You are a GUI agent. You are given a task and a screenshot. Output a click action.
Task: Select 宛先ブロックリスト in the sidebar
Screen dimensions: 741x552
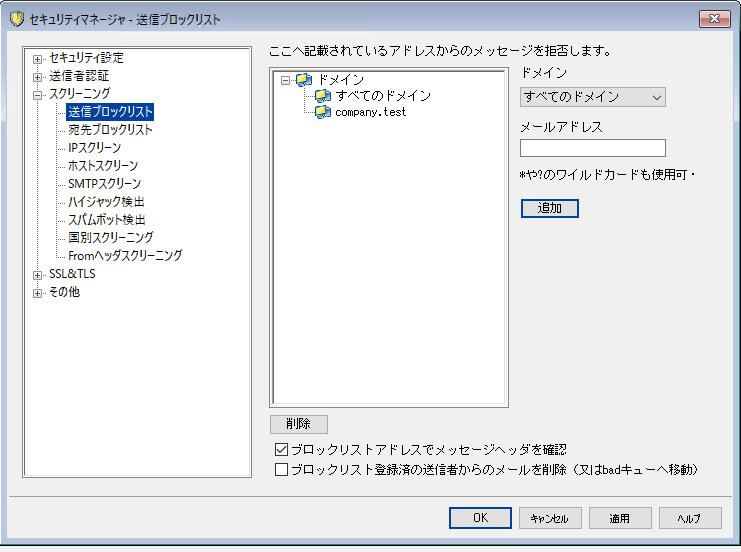(110, 130)
